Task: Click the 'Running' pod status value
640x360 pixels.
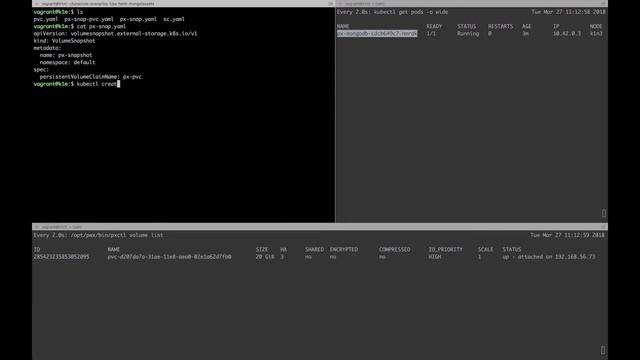Action: [468, 33]
